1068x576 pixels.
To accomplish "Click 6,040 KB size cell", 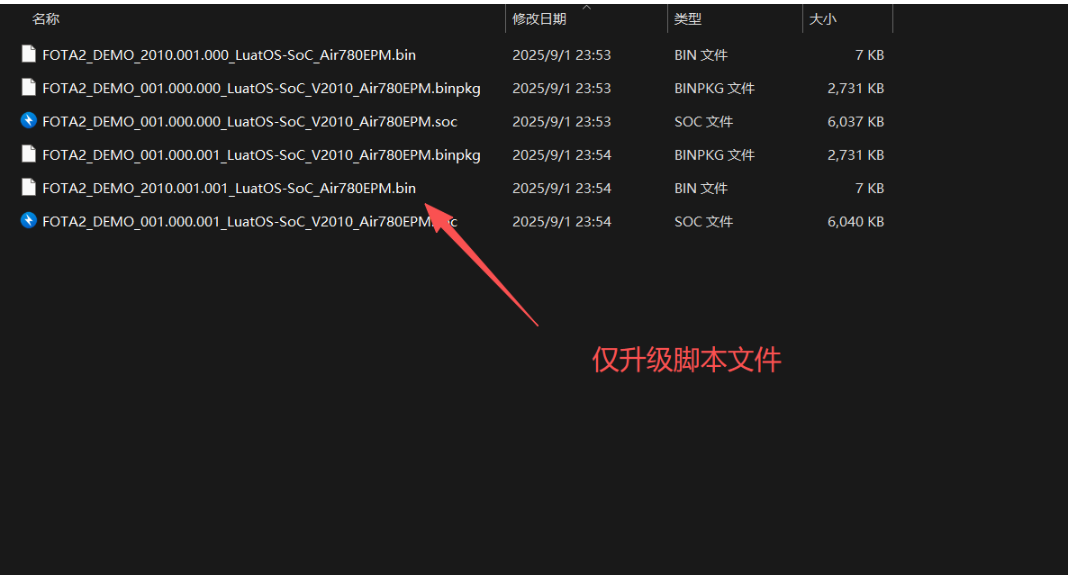I will click(855, 222).
